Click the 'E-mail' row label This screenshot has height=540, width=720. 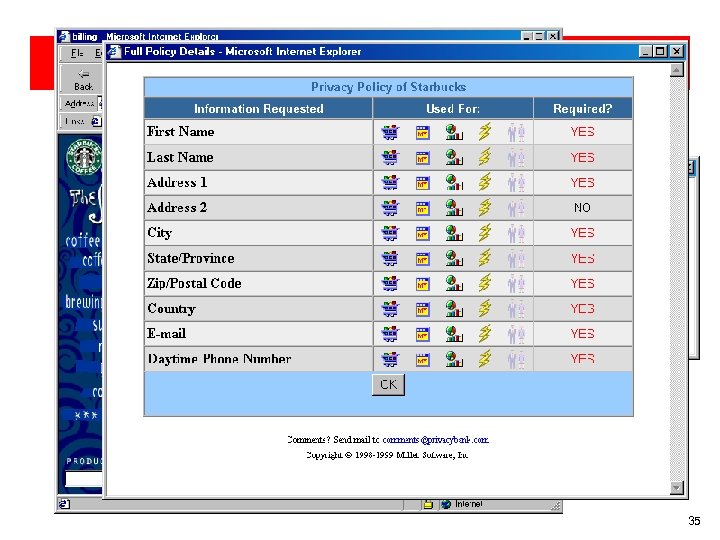pos(166,334)
